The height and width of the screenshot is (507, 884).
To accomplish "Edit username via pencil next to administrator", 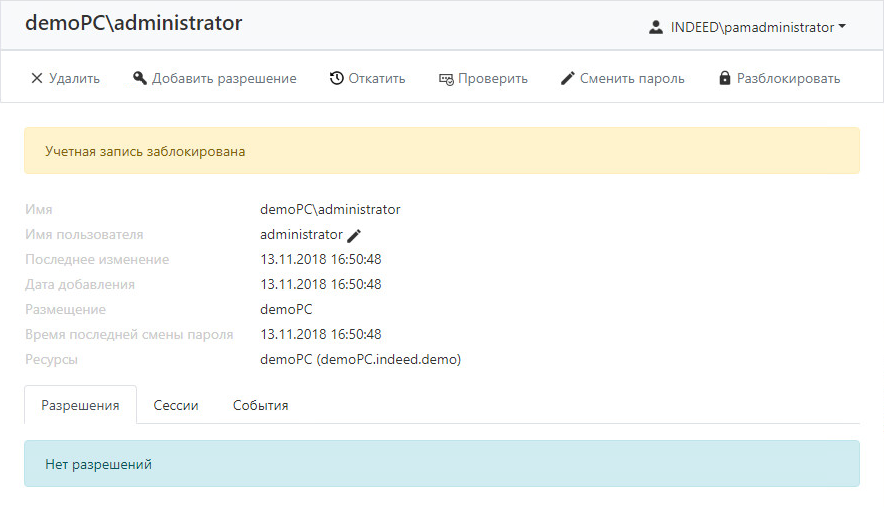I will coord(354,235).
